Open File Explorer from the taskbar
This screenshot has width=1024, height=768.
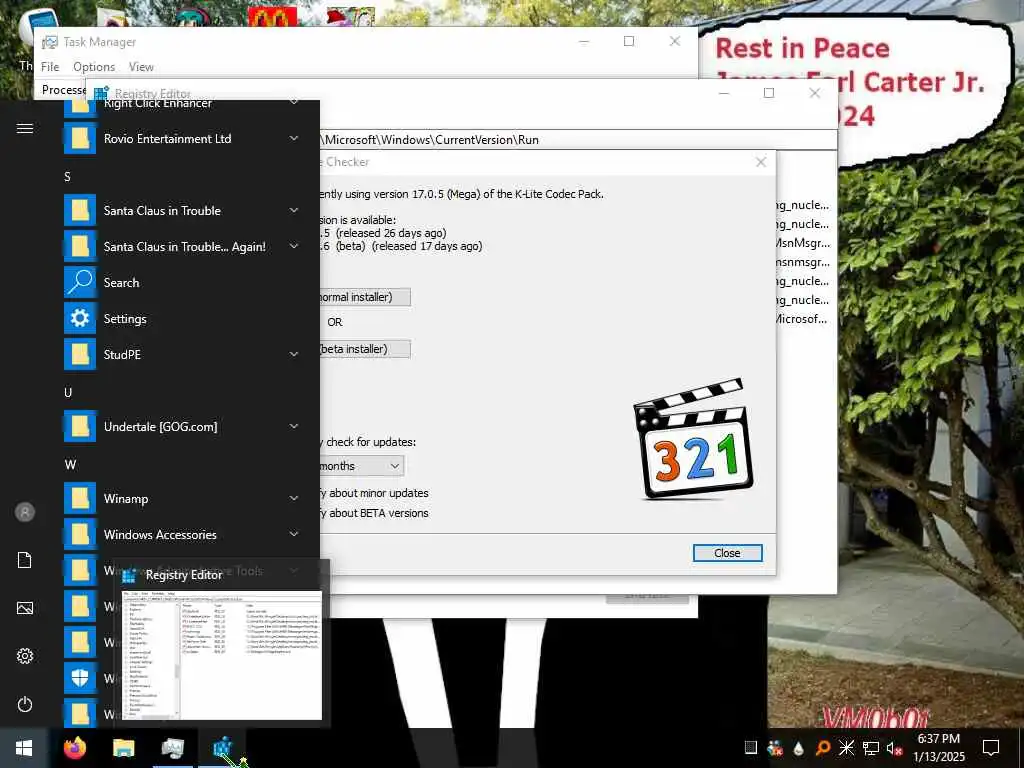pyautogui.click(x=123, y=748)
